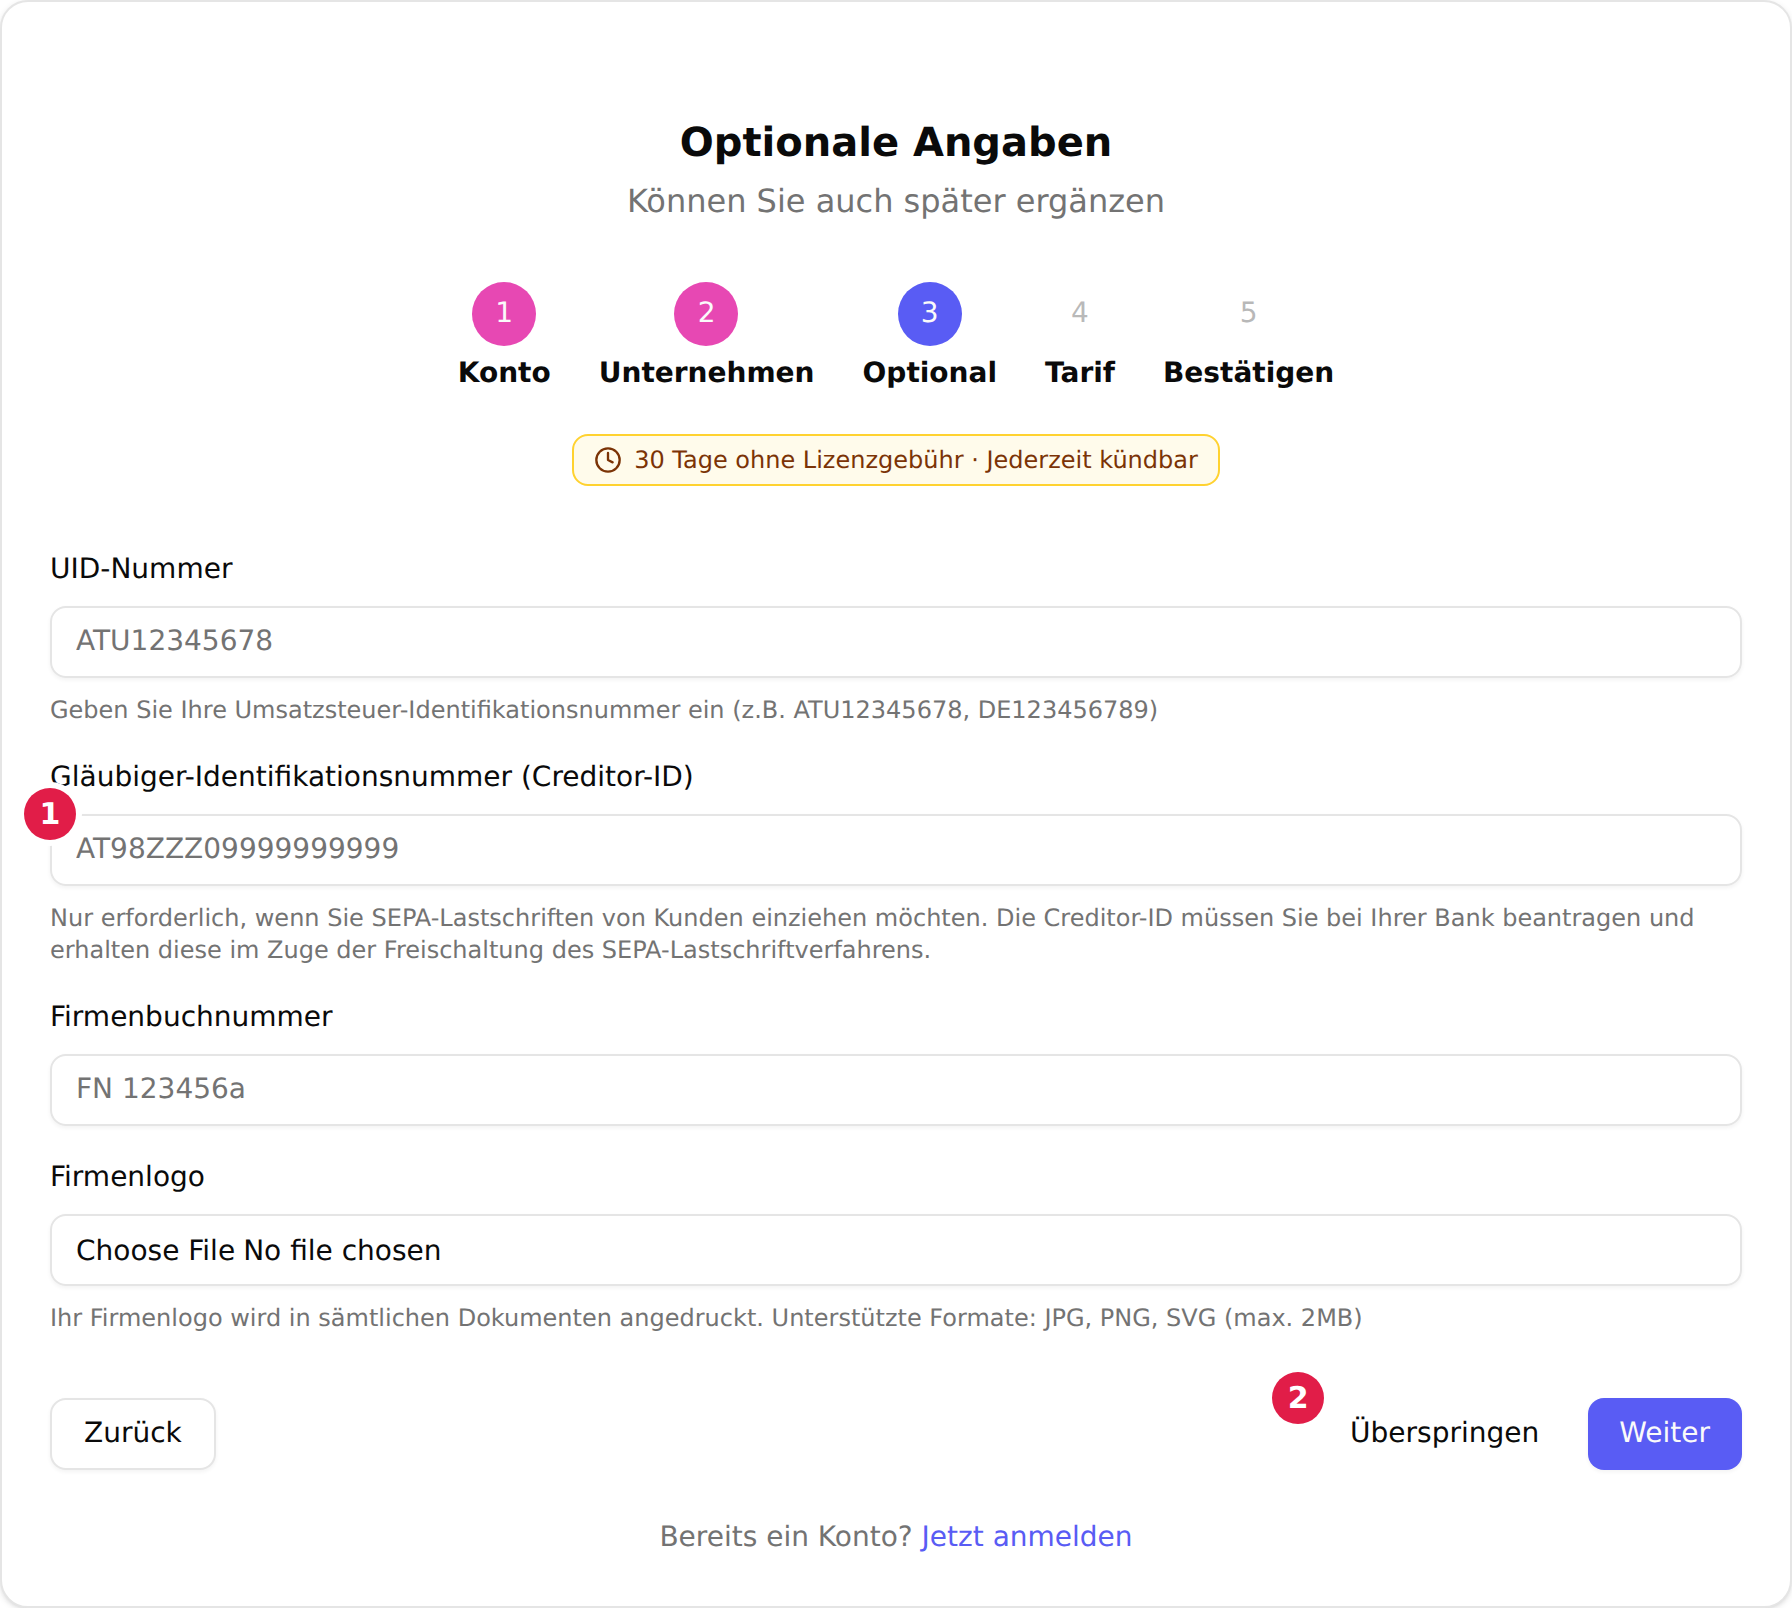Click the 30 Tage ohne Lizenzgebühr banner
This screenshot has height=1608, width=1792.
tap(896, 460)
